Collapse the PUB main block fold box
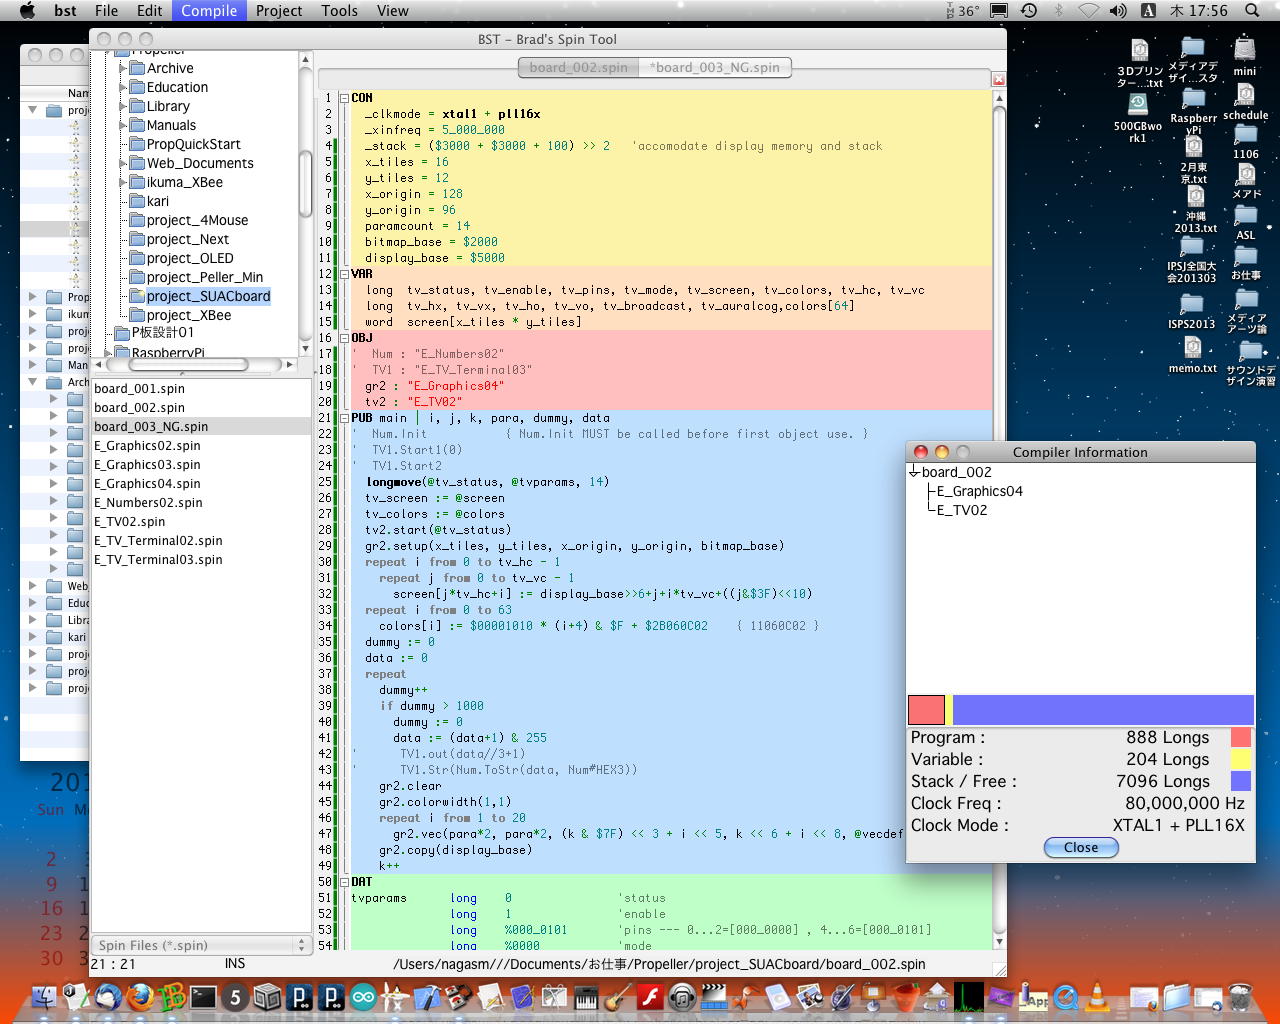Viewport: 1280px width, 1024px height. (x=344, y=418)
